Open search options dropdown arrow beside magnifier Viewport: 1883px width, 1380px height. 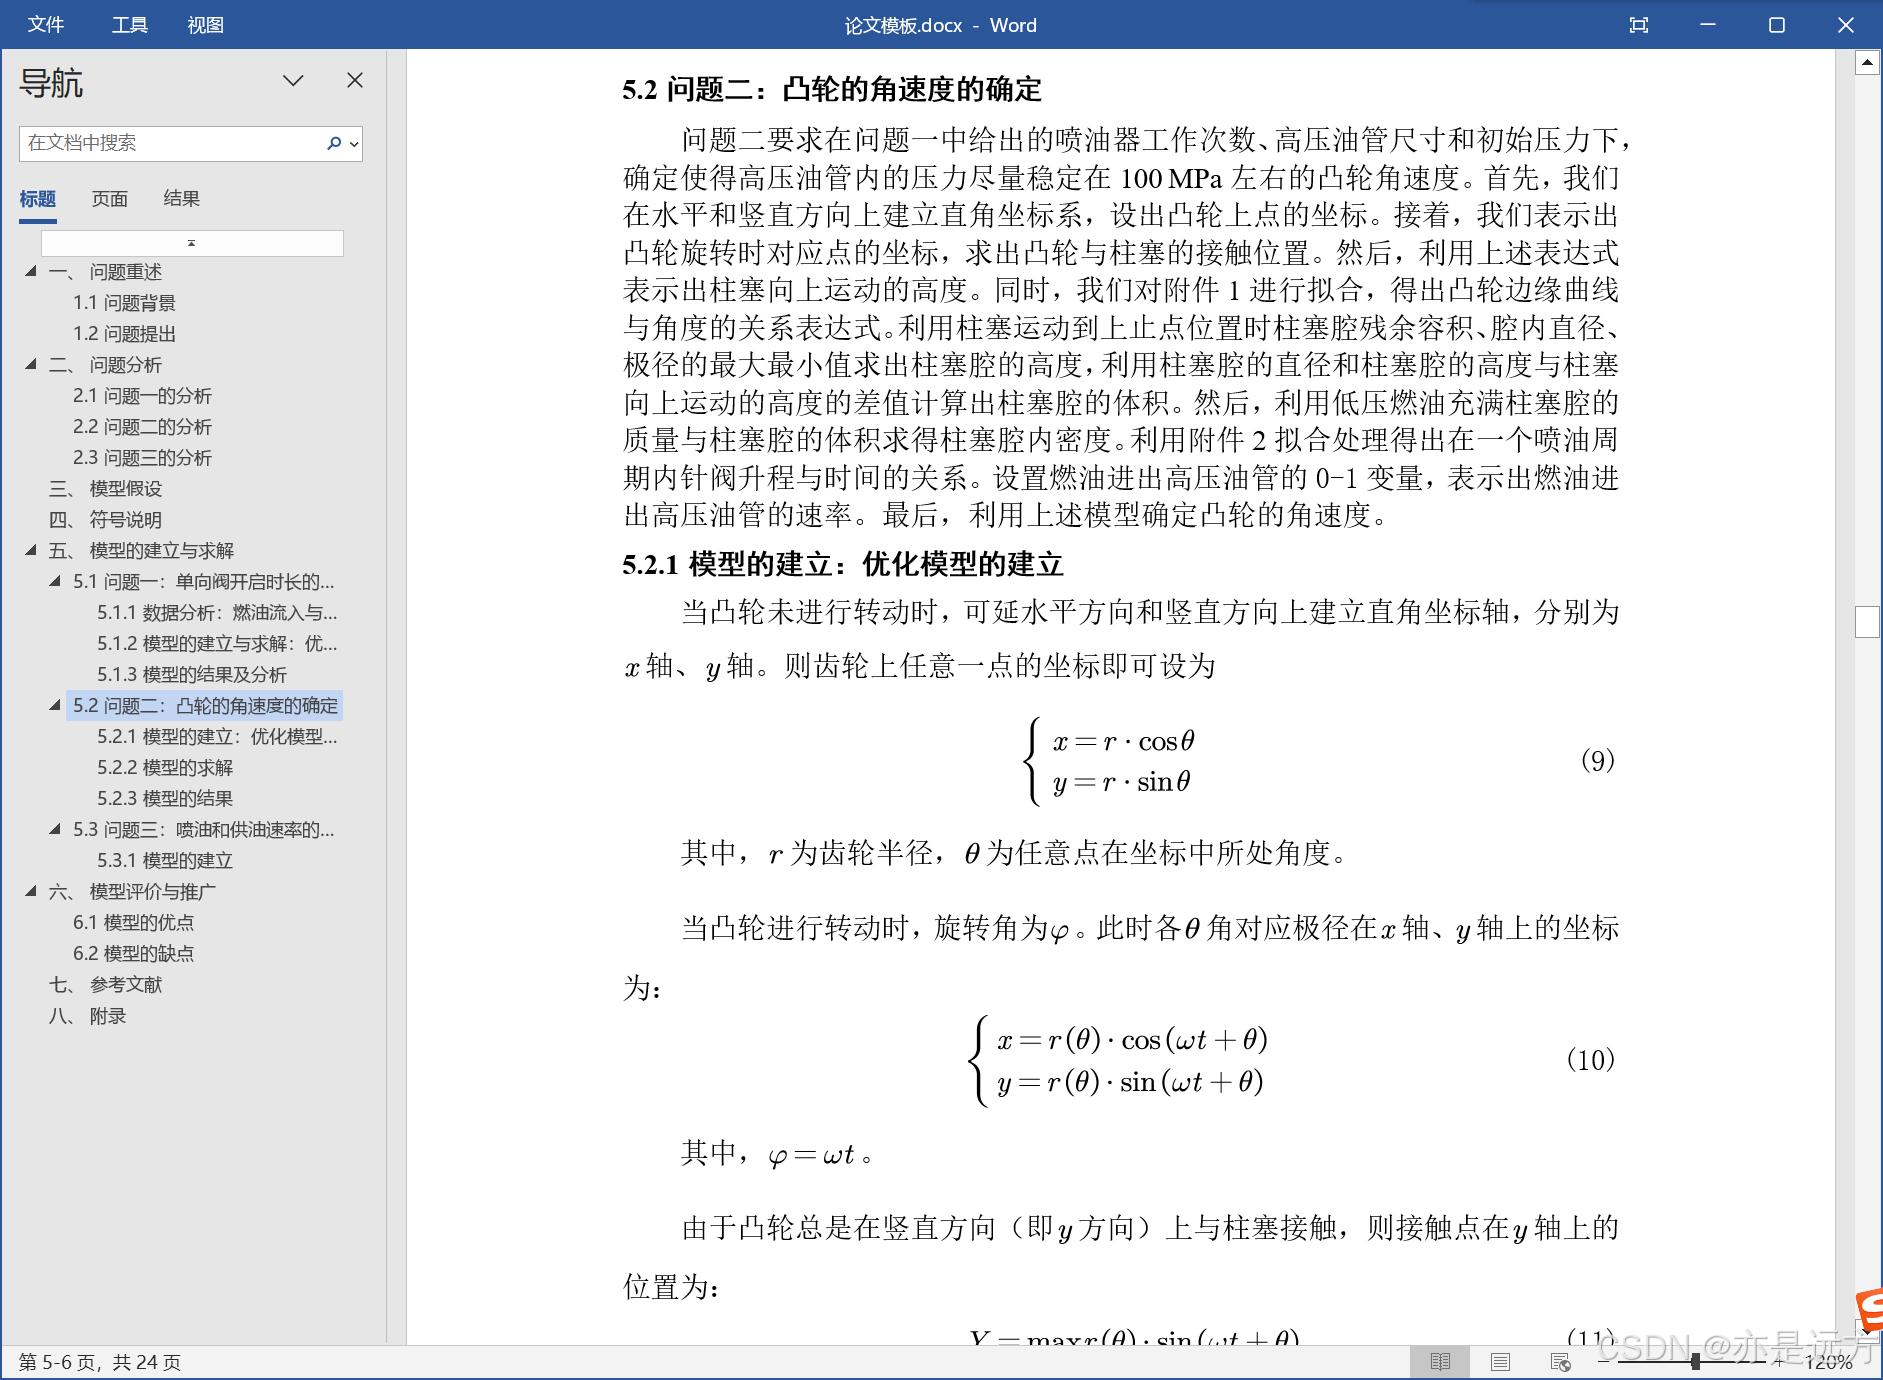click(x=353, y=144)
